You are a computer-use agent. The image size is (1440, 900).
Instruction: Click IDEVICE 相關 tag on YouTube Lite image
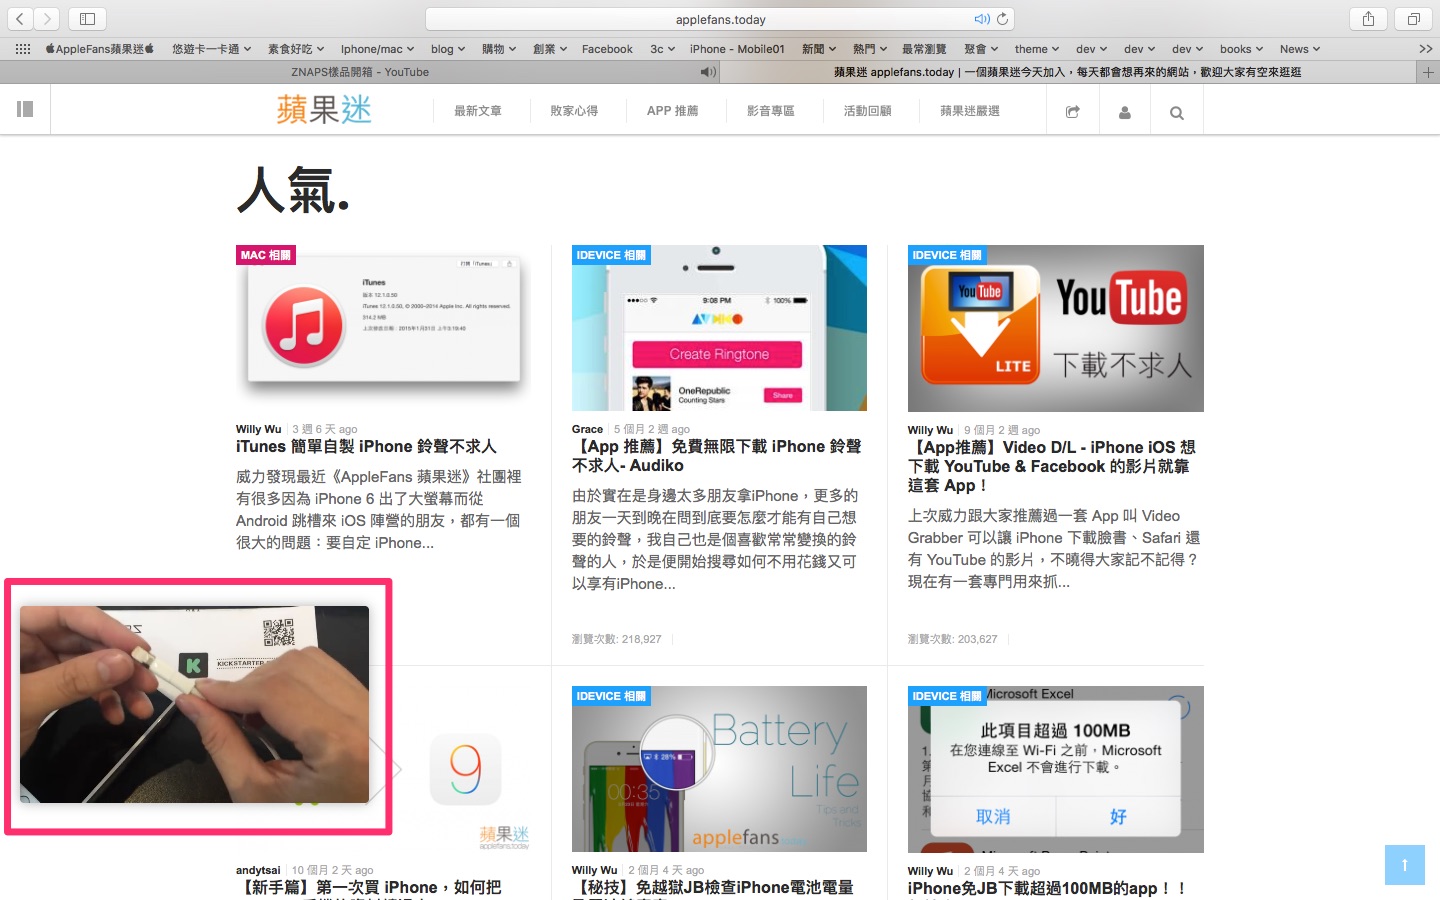(947, 255)
